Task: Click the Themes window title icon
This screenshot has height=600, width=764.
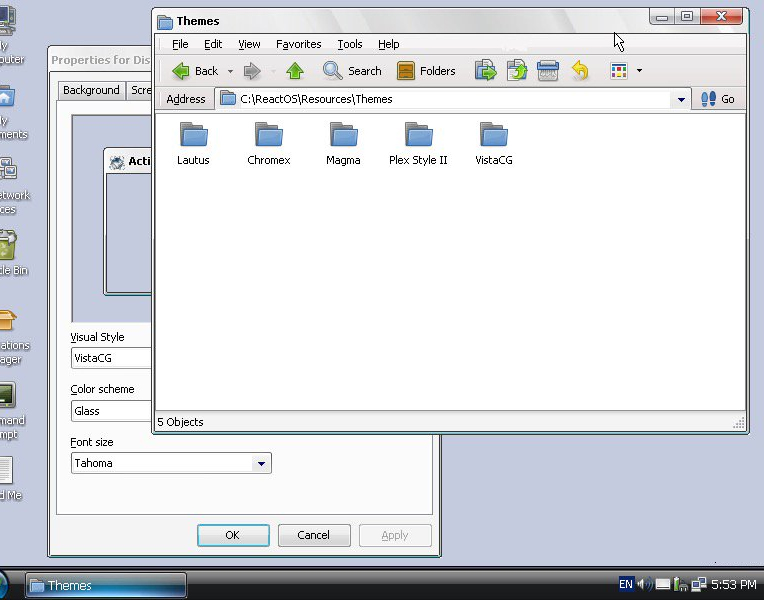Action: pyautogui.click(x=165, y=21)
